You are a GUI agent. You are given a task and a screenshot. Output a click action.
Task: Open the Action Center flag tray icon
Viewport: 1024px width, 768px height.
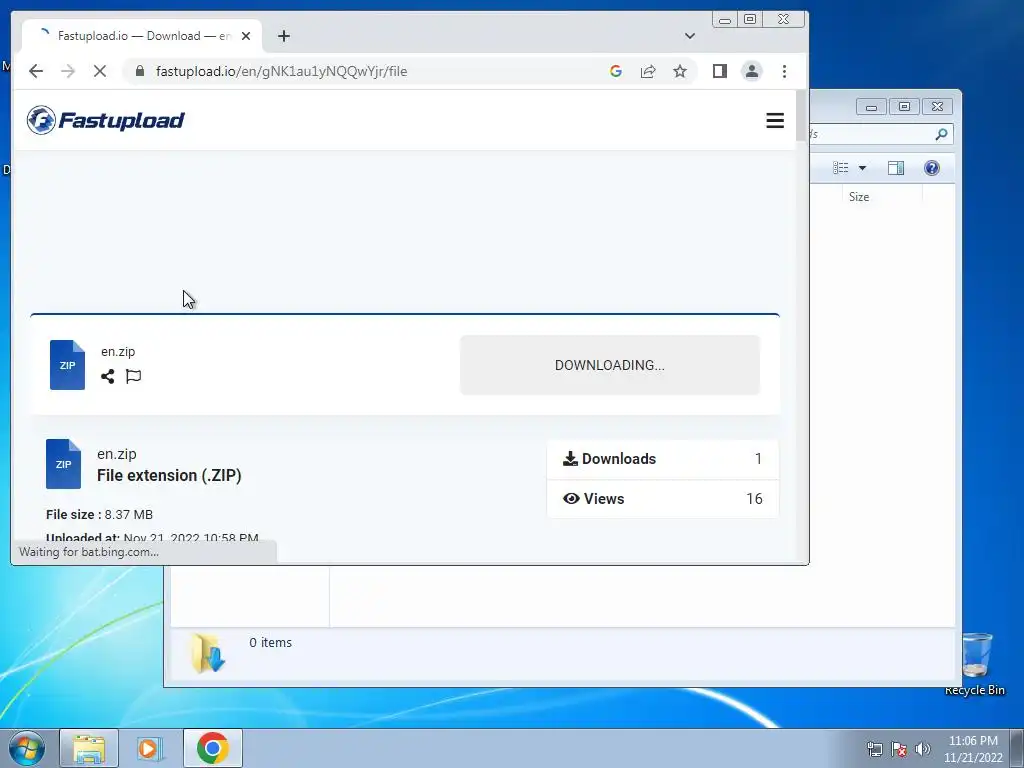(899, 749)
